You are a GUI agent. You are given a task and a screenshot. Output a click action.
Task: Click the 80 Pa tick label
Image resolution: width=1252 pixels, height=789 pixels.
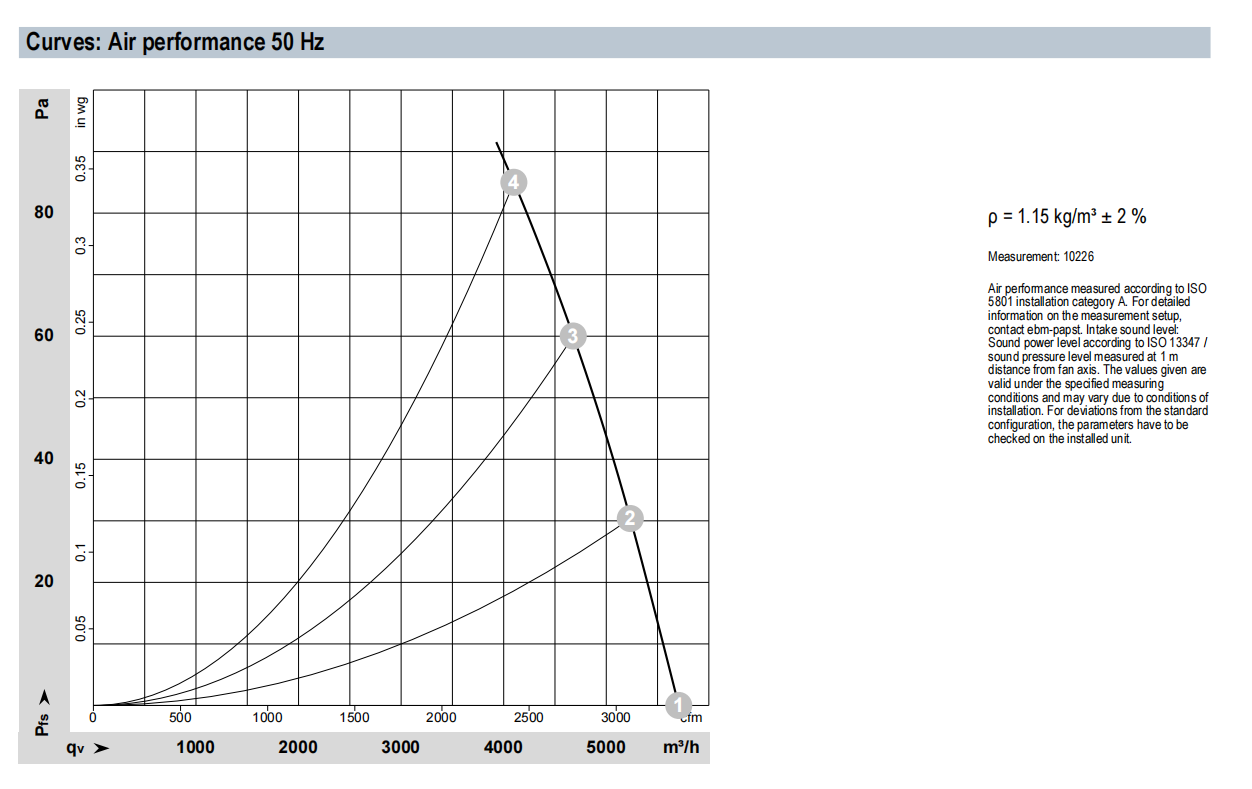click(x=43, y=213)
